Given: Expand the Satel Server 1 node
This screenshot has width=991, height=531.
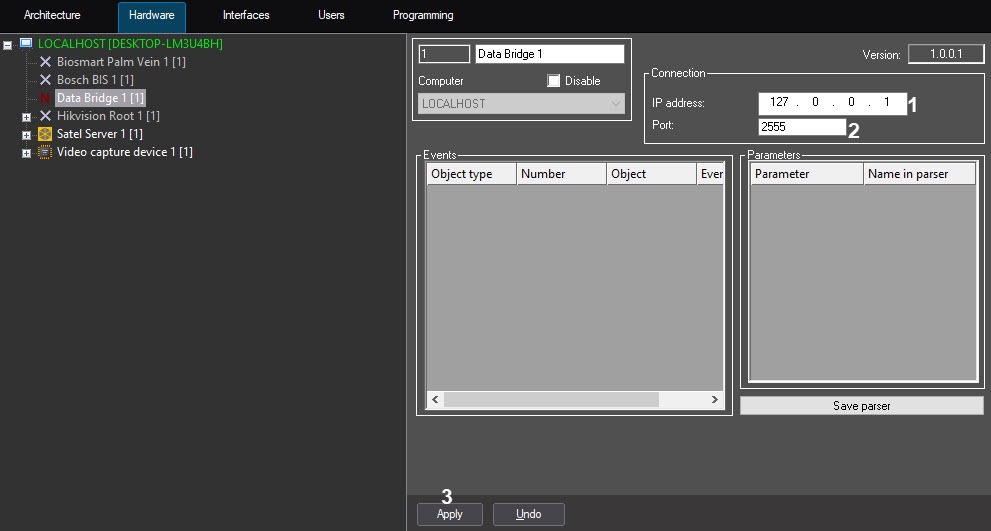Looking at the screenshot, I should [x=27, y=135].
